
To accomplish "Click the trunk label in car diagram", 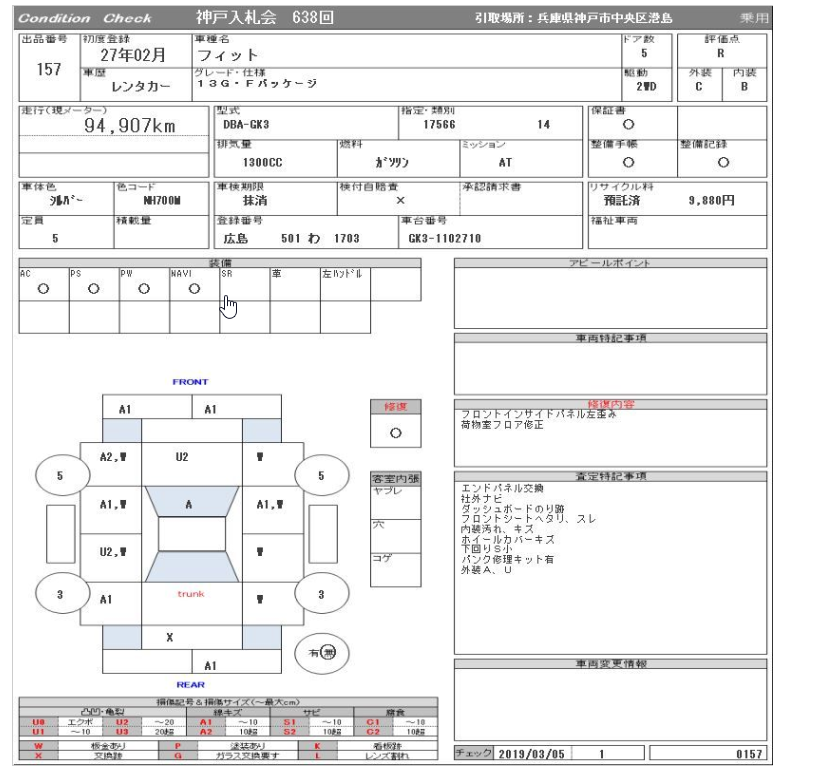I will coord(190,594).
